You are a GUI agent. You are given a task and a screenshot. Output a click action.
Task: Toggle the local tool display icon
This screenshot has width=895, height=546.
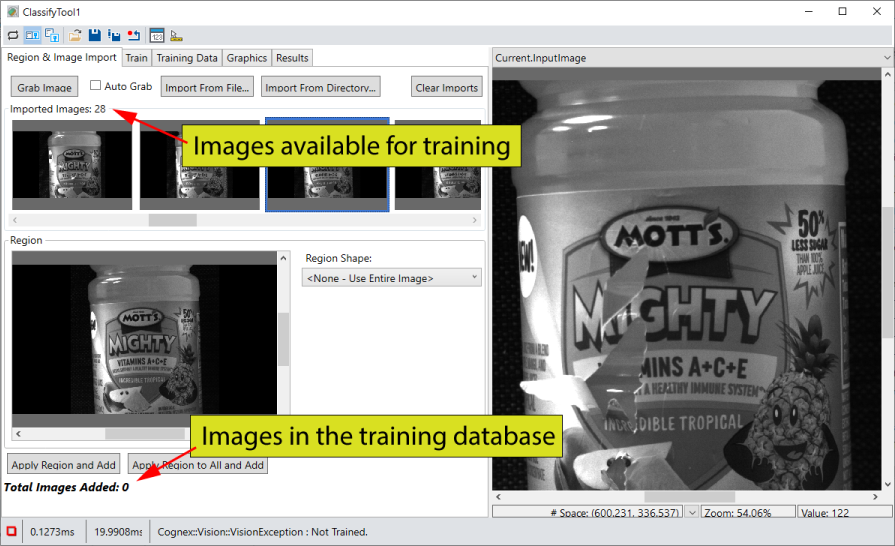click(x=32, y=35)
